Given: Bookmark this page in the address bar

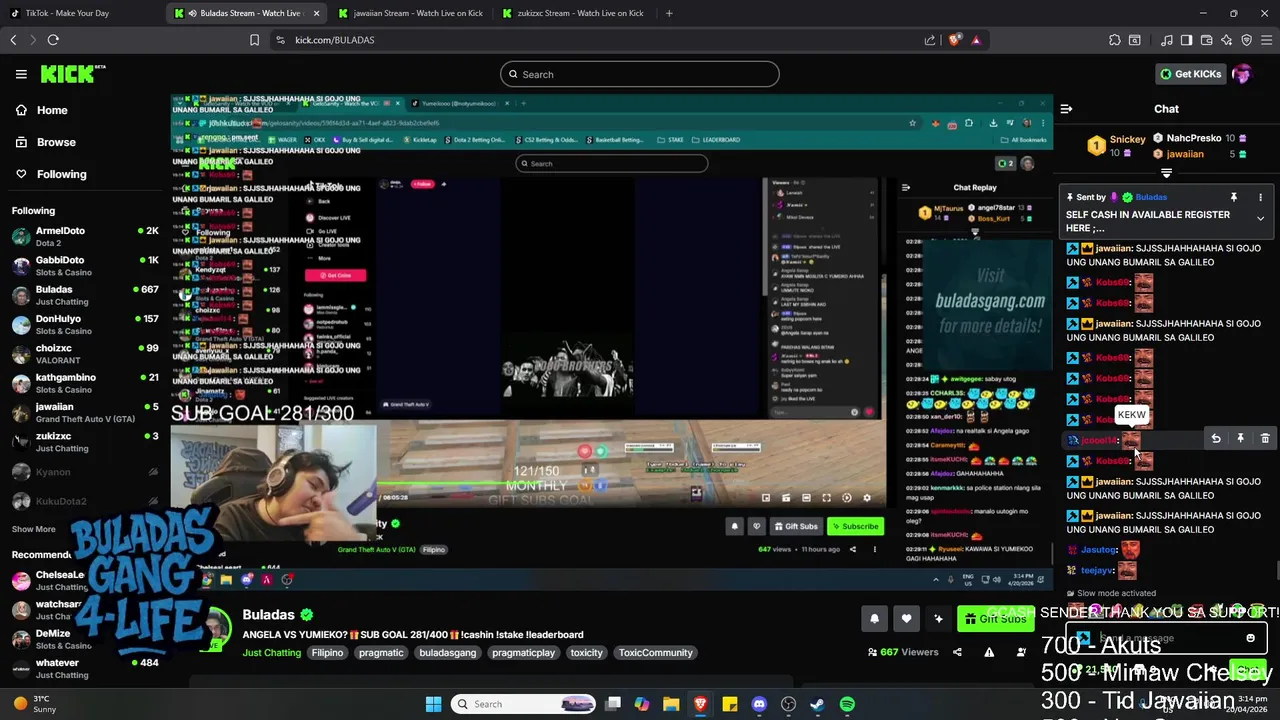Looking at the screenshot, I should 254,40.
